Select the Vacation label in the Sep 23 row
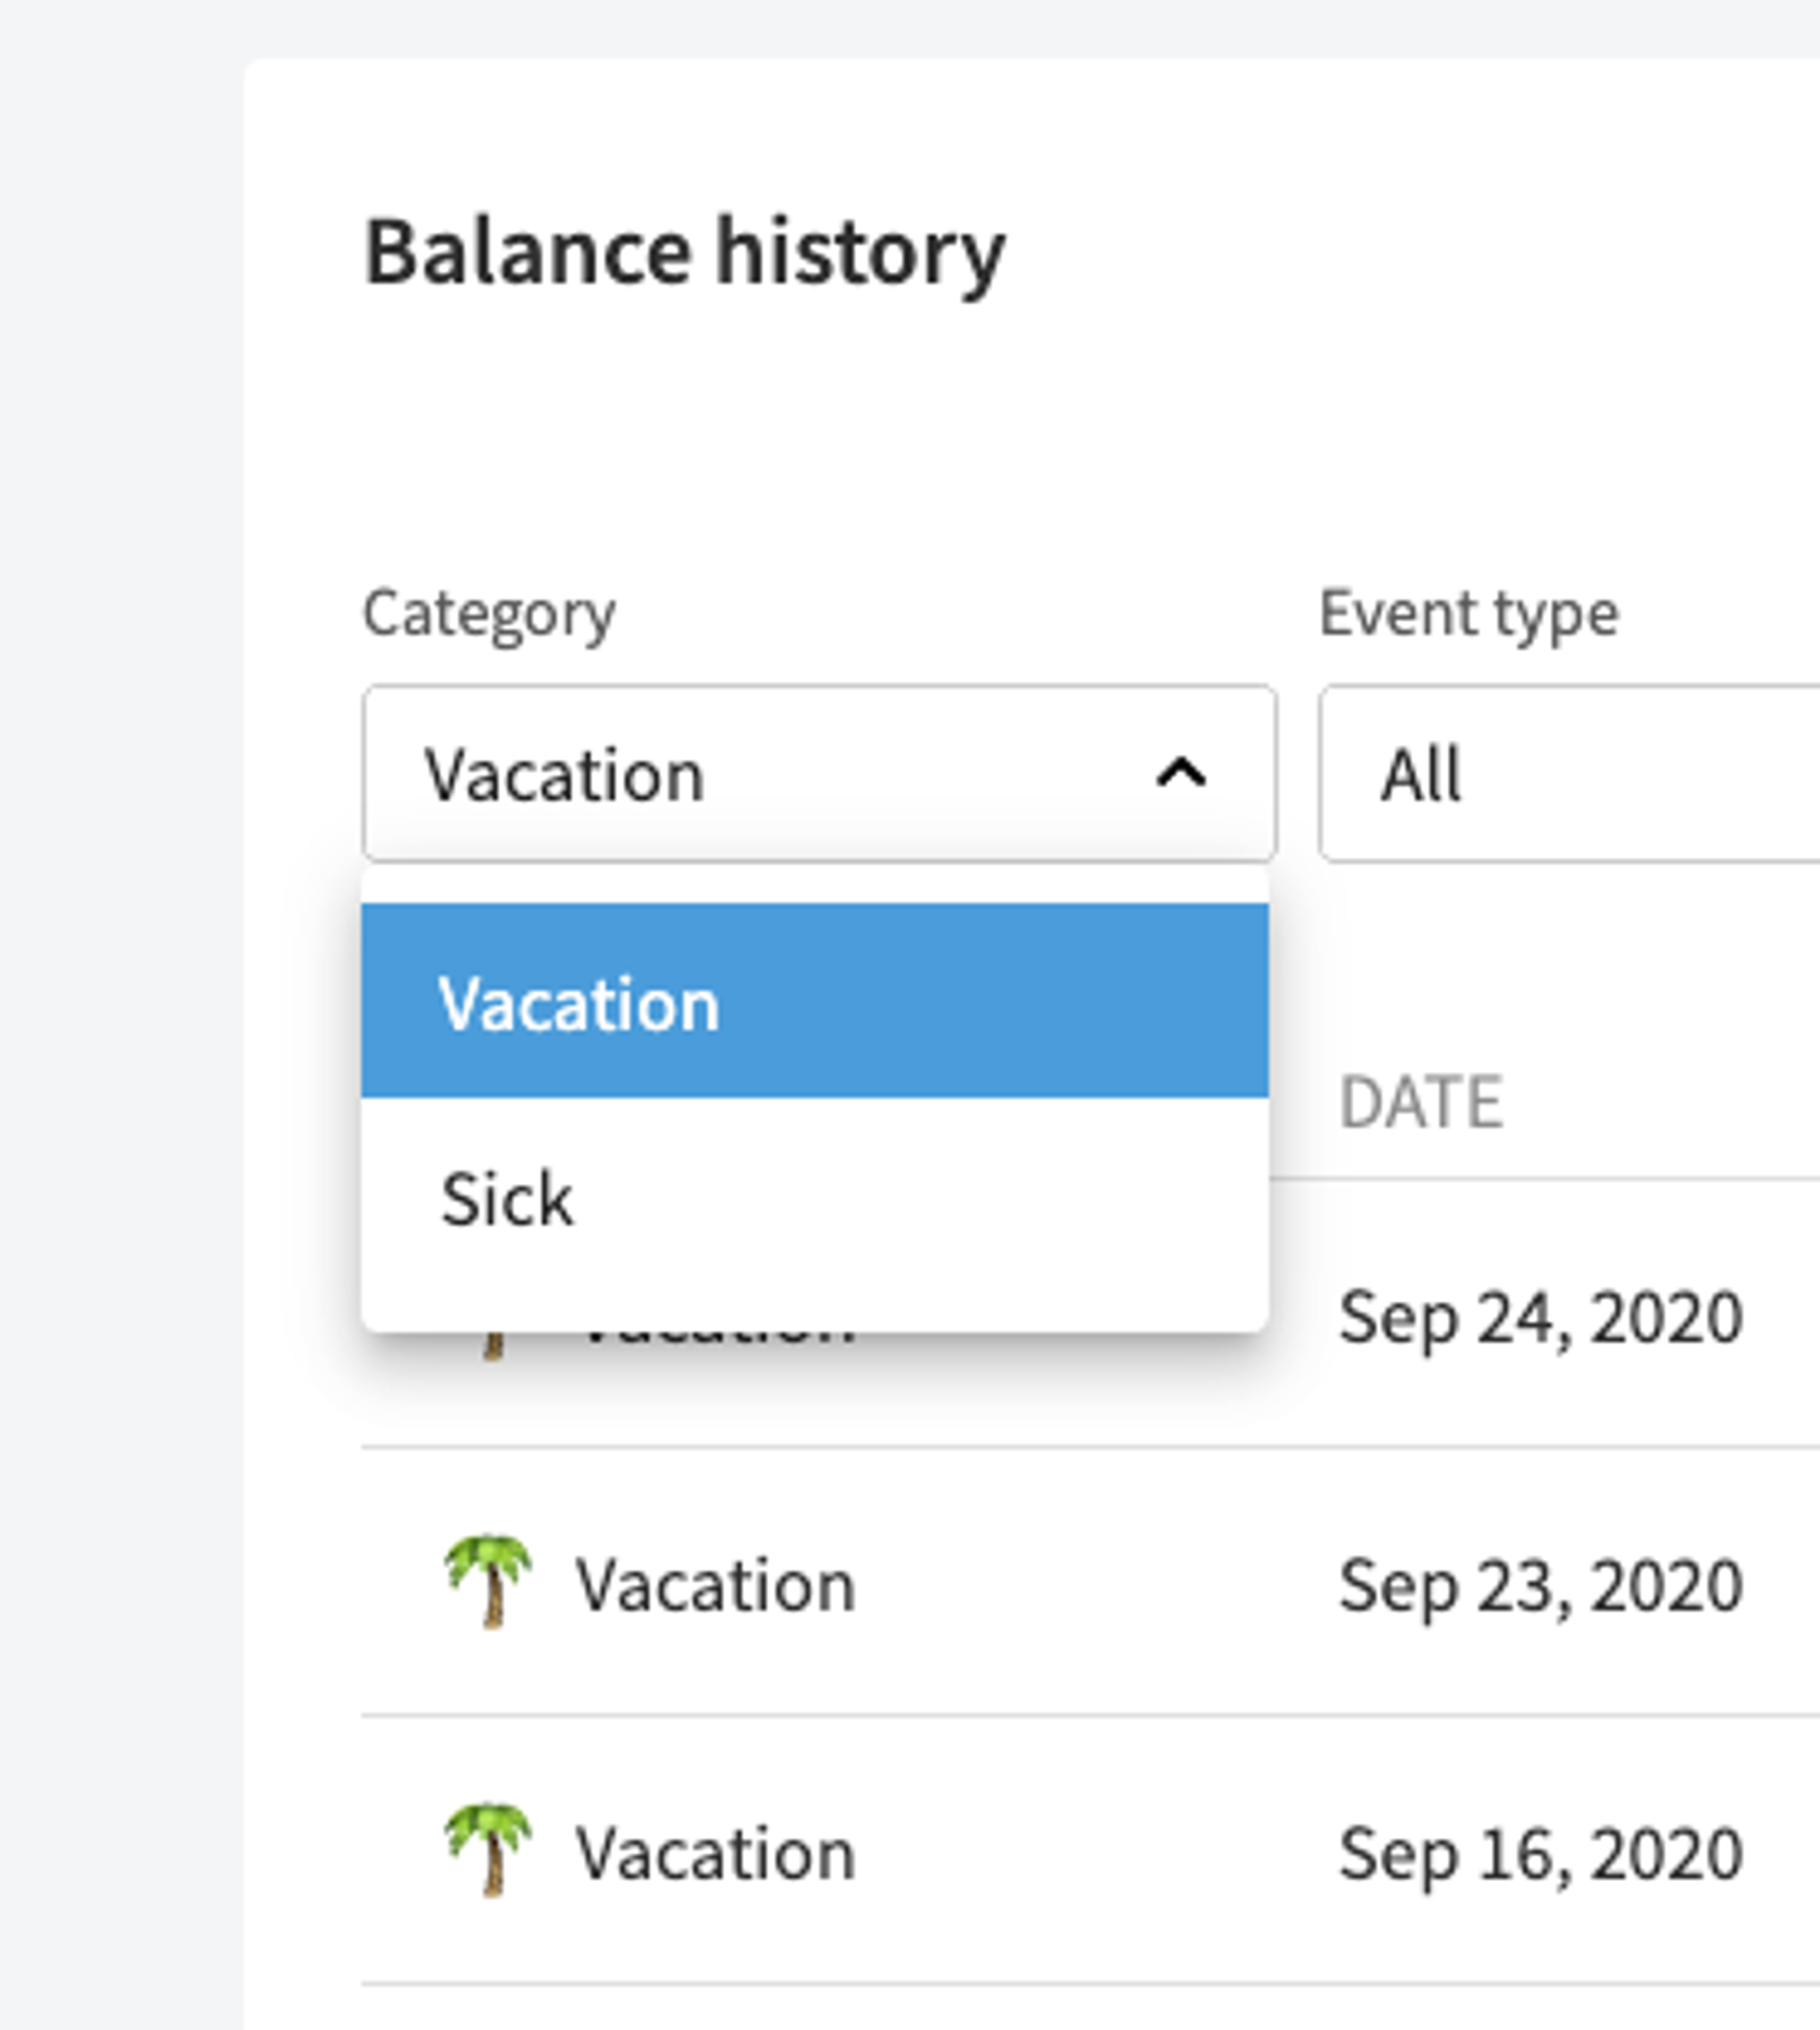 pyautogui.click(x=715, y=1585)
